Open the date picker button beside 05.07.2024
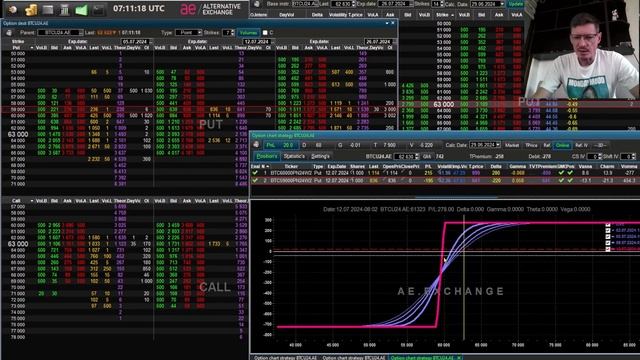This screenshot has width=640, height=360. tap(151, 42)
